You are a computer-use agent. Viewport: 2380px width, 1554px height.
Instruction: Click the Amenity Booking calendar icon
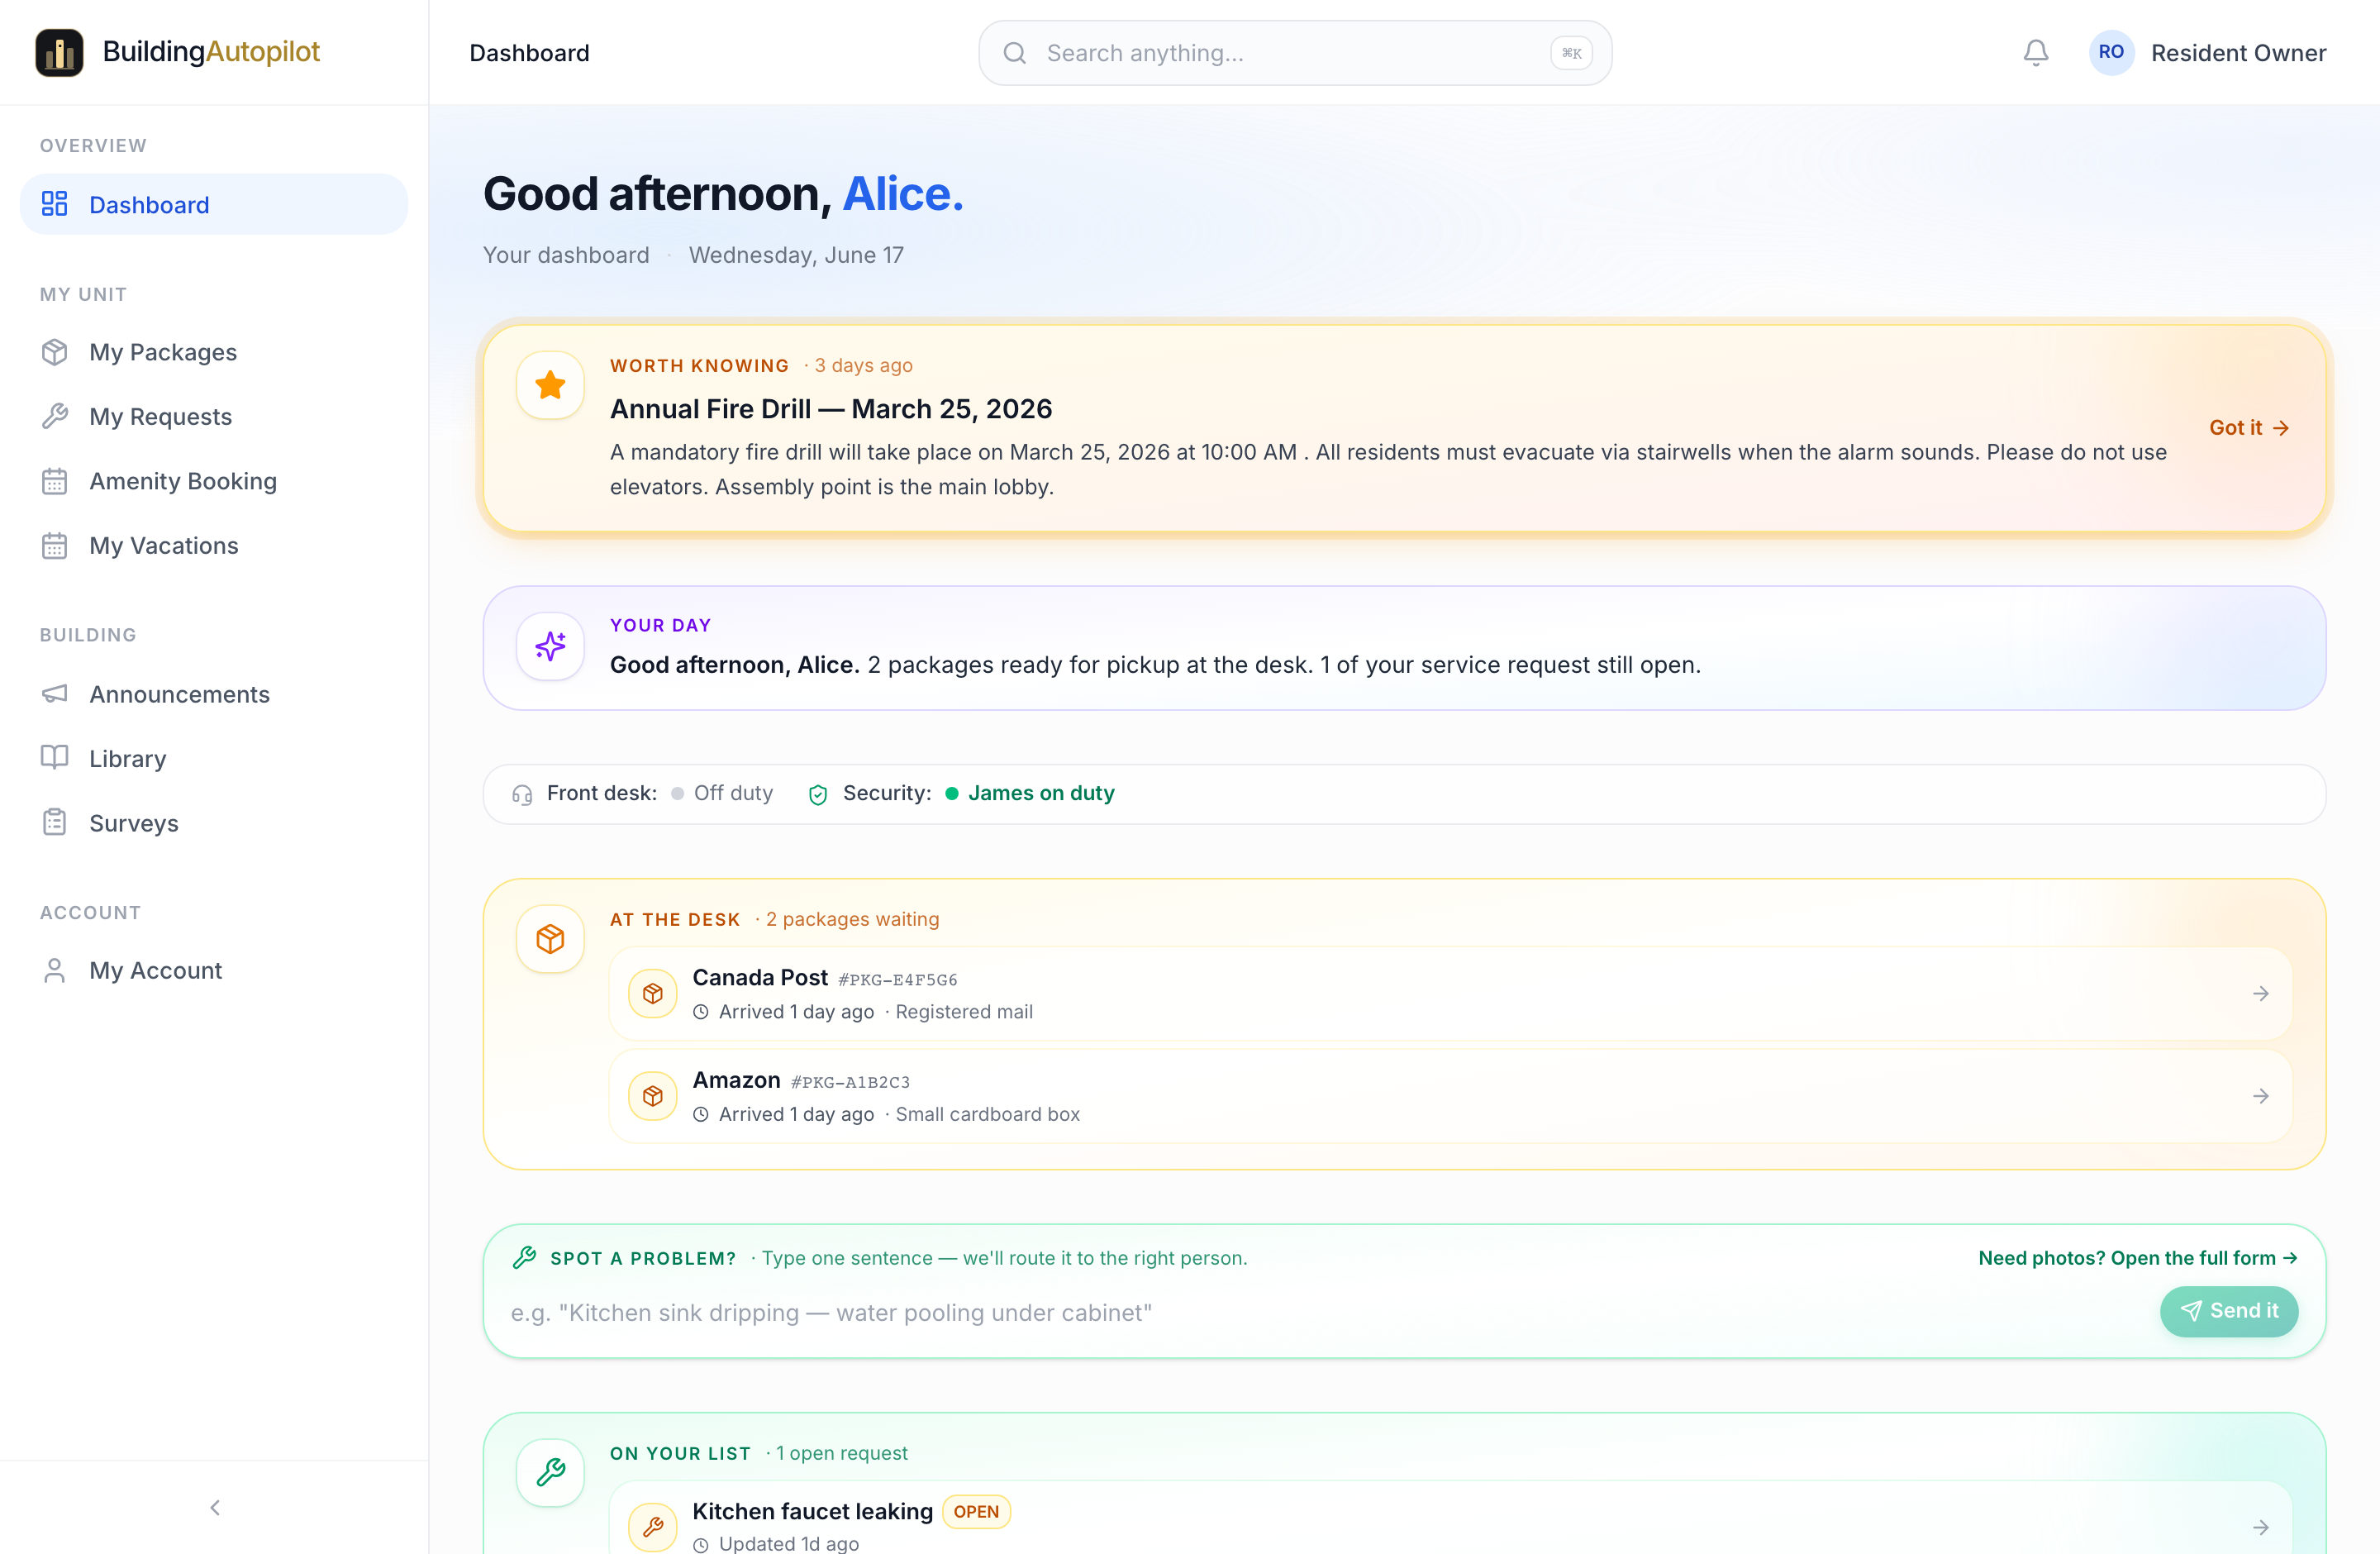click(x=54, y=481)
